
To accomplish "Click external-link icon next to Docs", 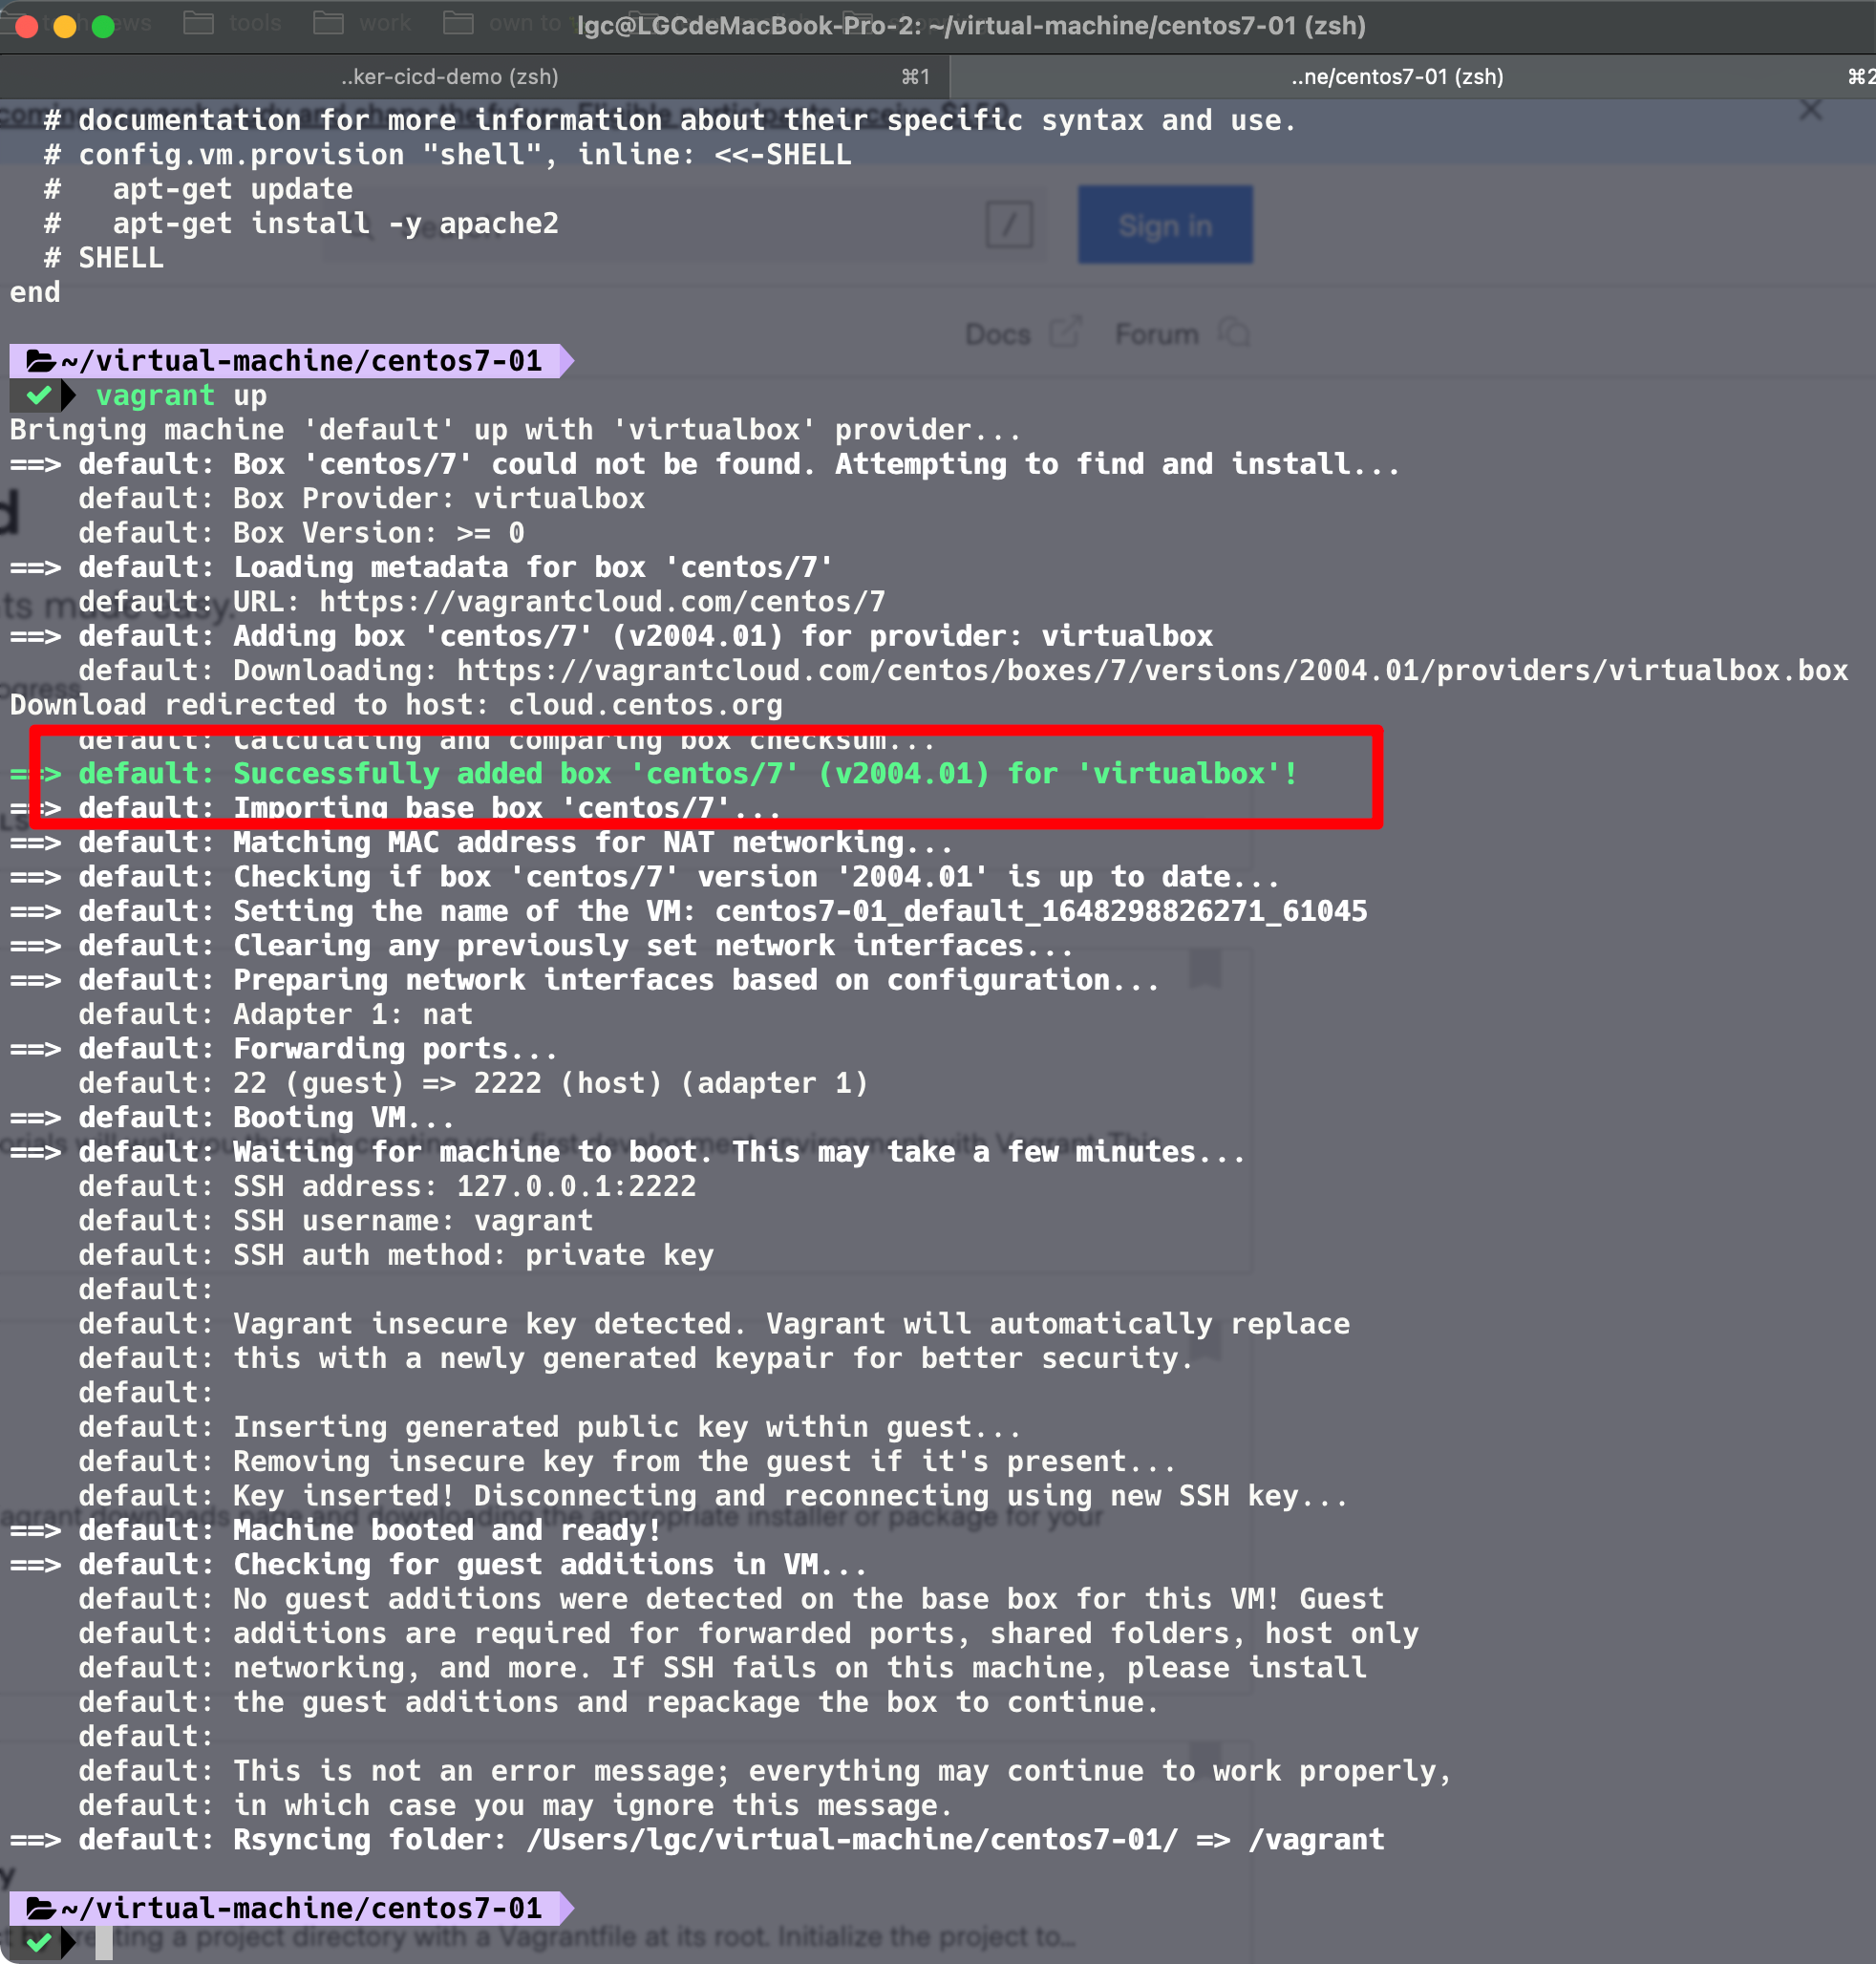I will (1065, 332).
